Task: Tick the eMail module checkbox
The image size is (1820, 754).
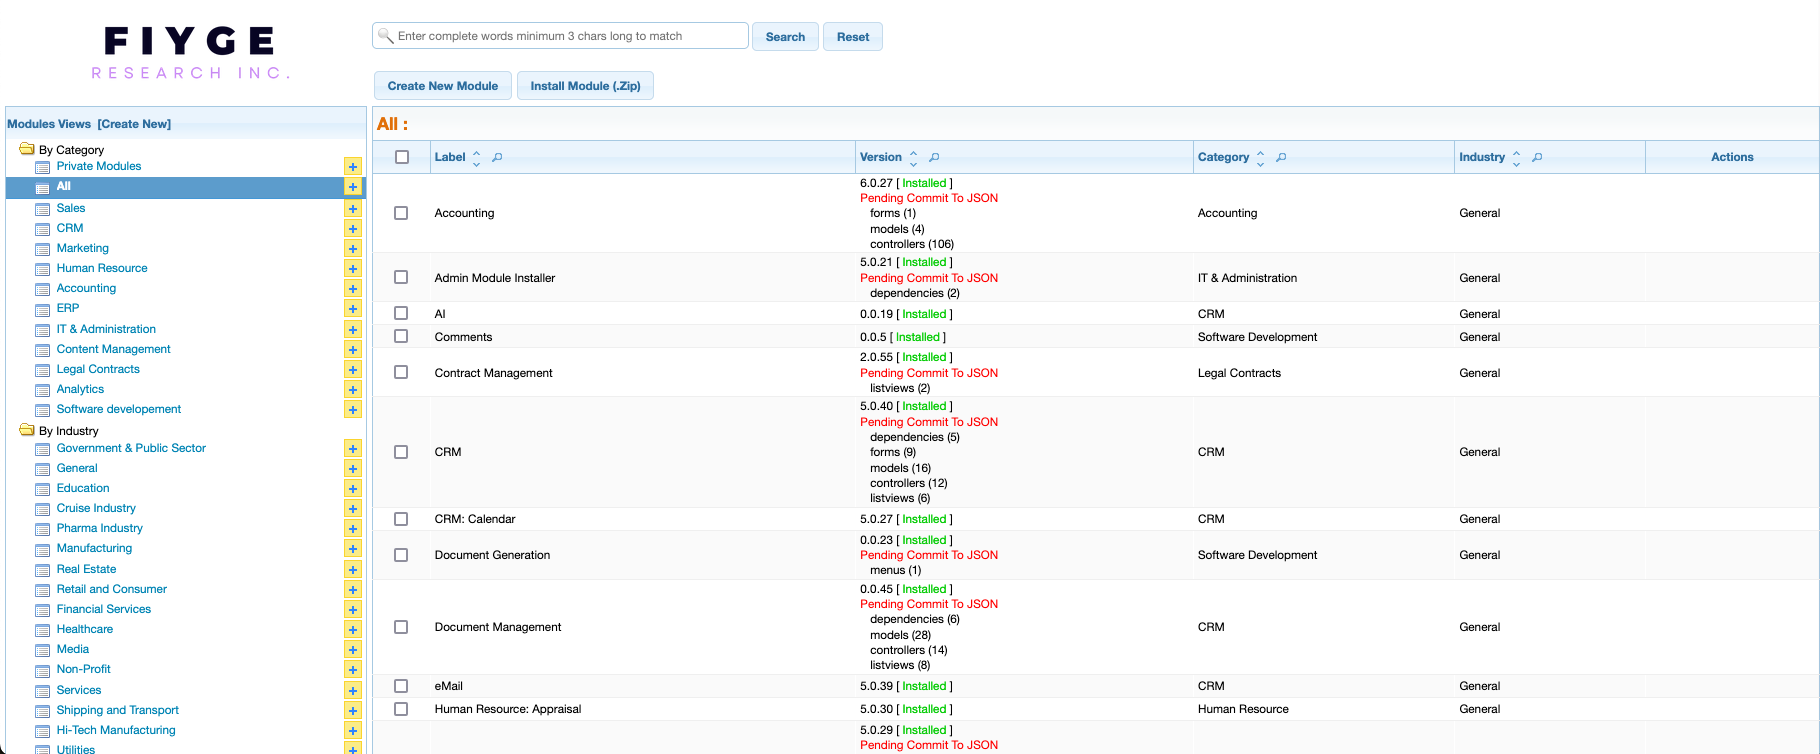Action: (401, 686)
